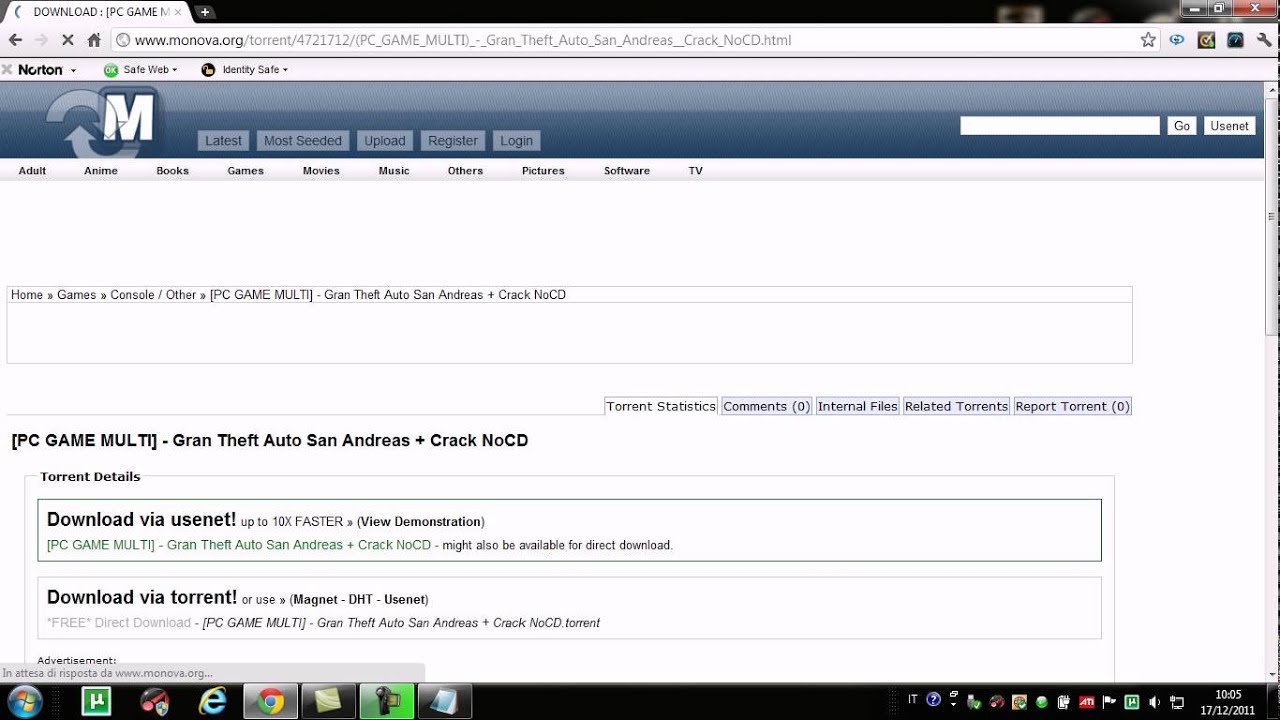Stop the page loading with the X button
This screenshot has height=720, width=1280.
coord(67,40)
